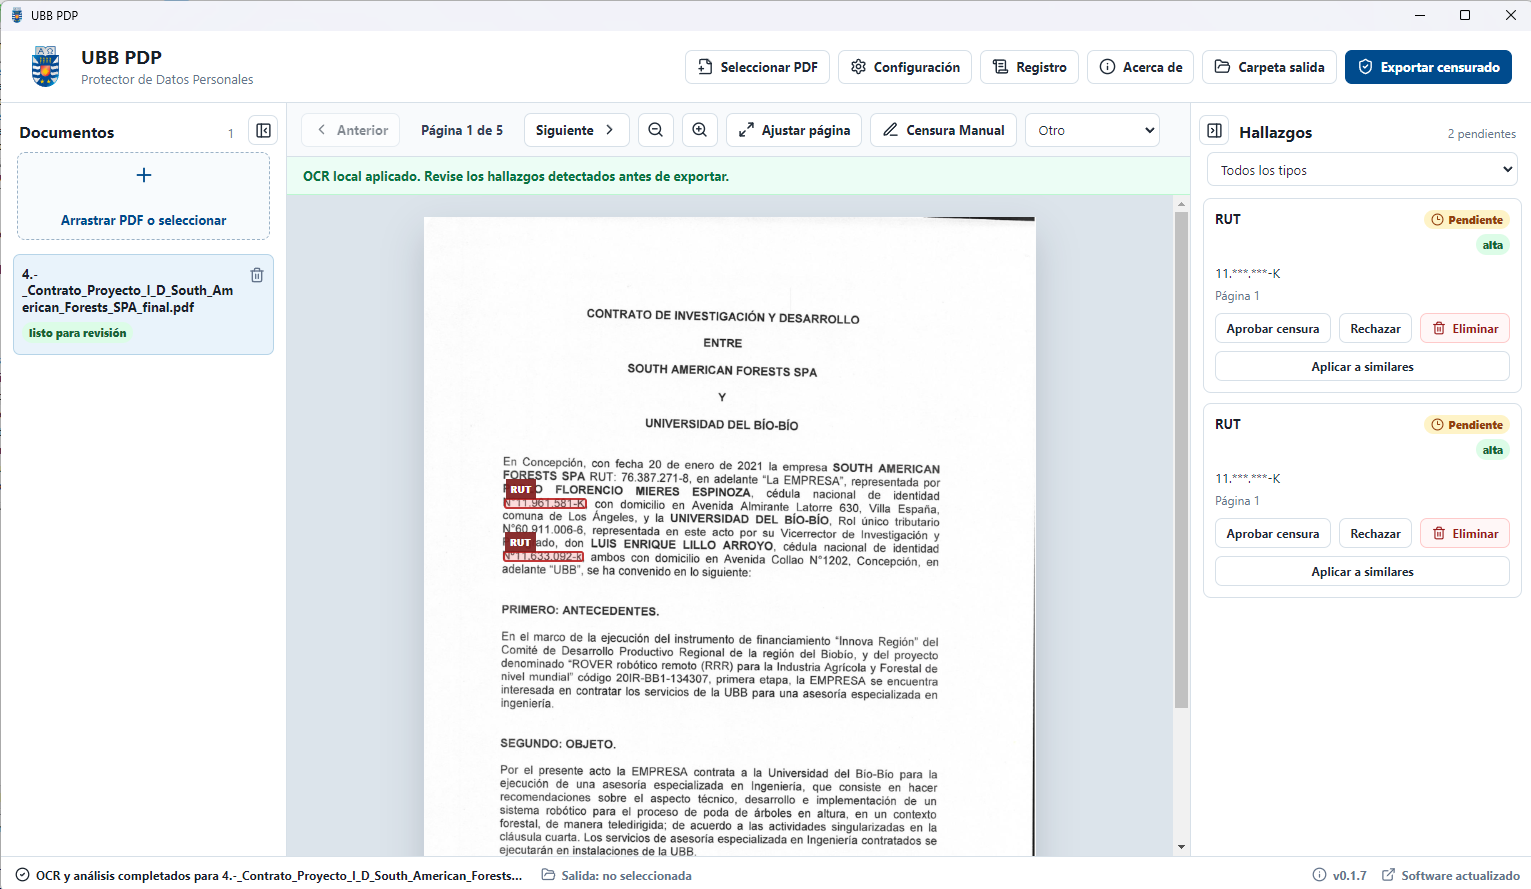Open Configuración settings

click(x=905, y=67)
